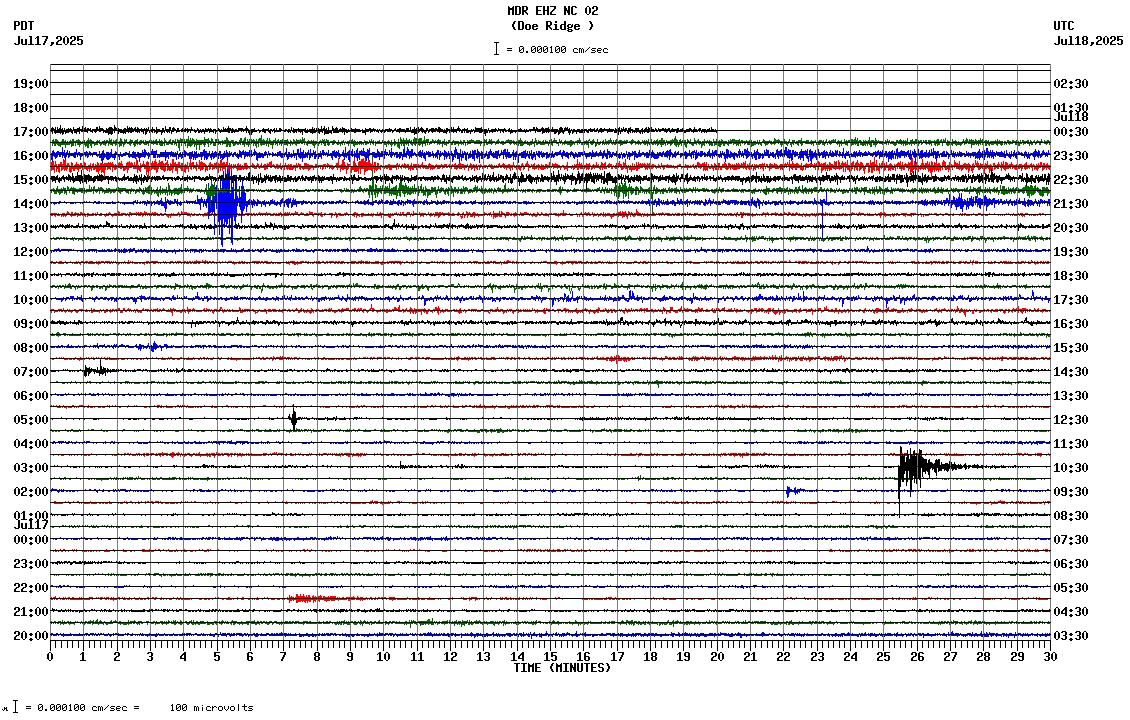Click the '21:30' UTC row label

(x=1071, y=204)
